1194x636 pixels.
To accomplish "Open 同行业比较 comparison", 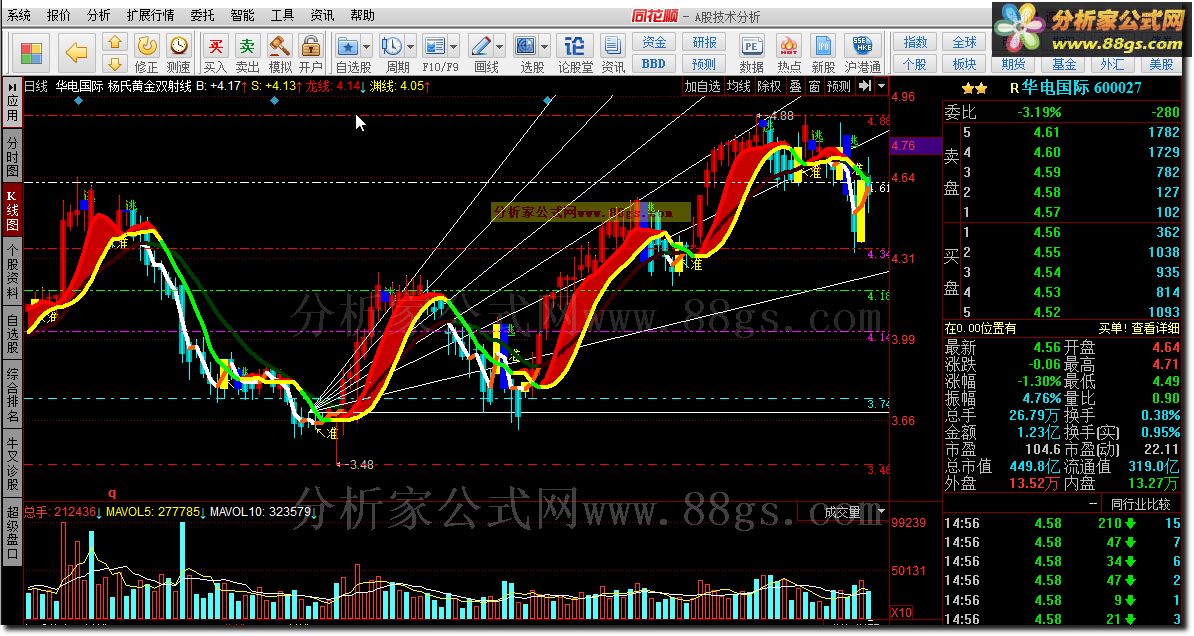I will 1141,503.
